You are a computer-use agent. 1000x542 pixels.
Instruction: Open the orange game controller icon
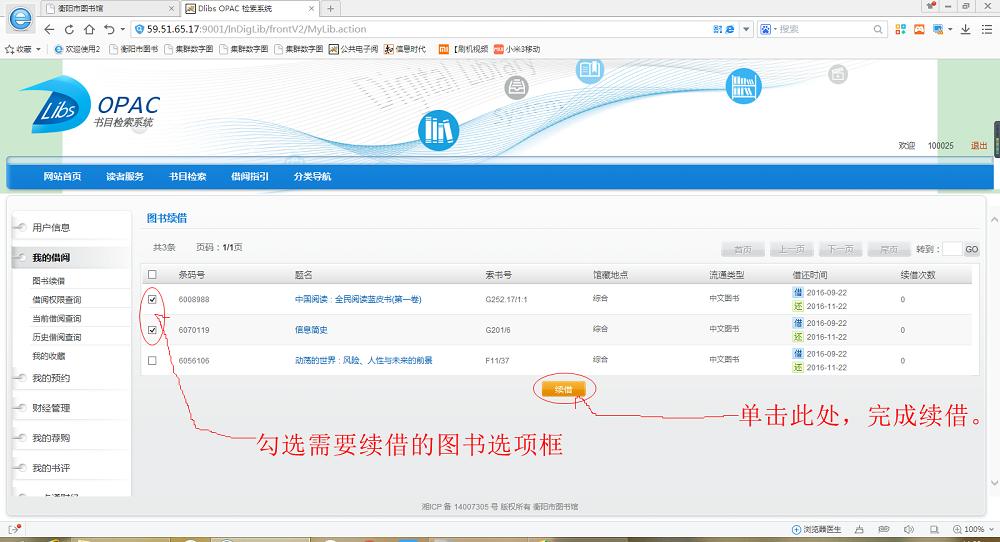tap(919, 29)
